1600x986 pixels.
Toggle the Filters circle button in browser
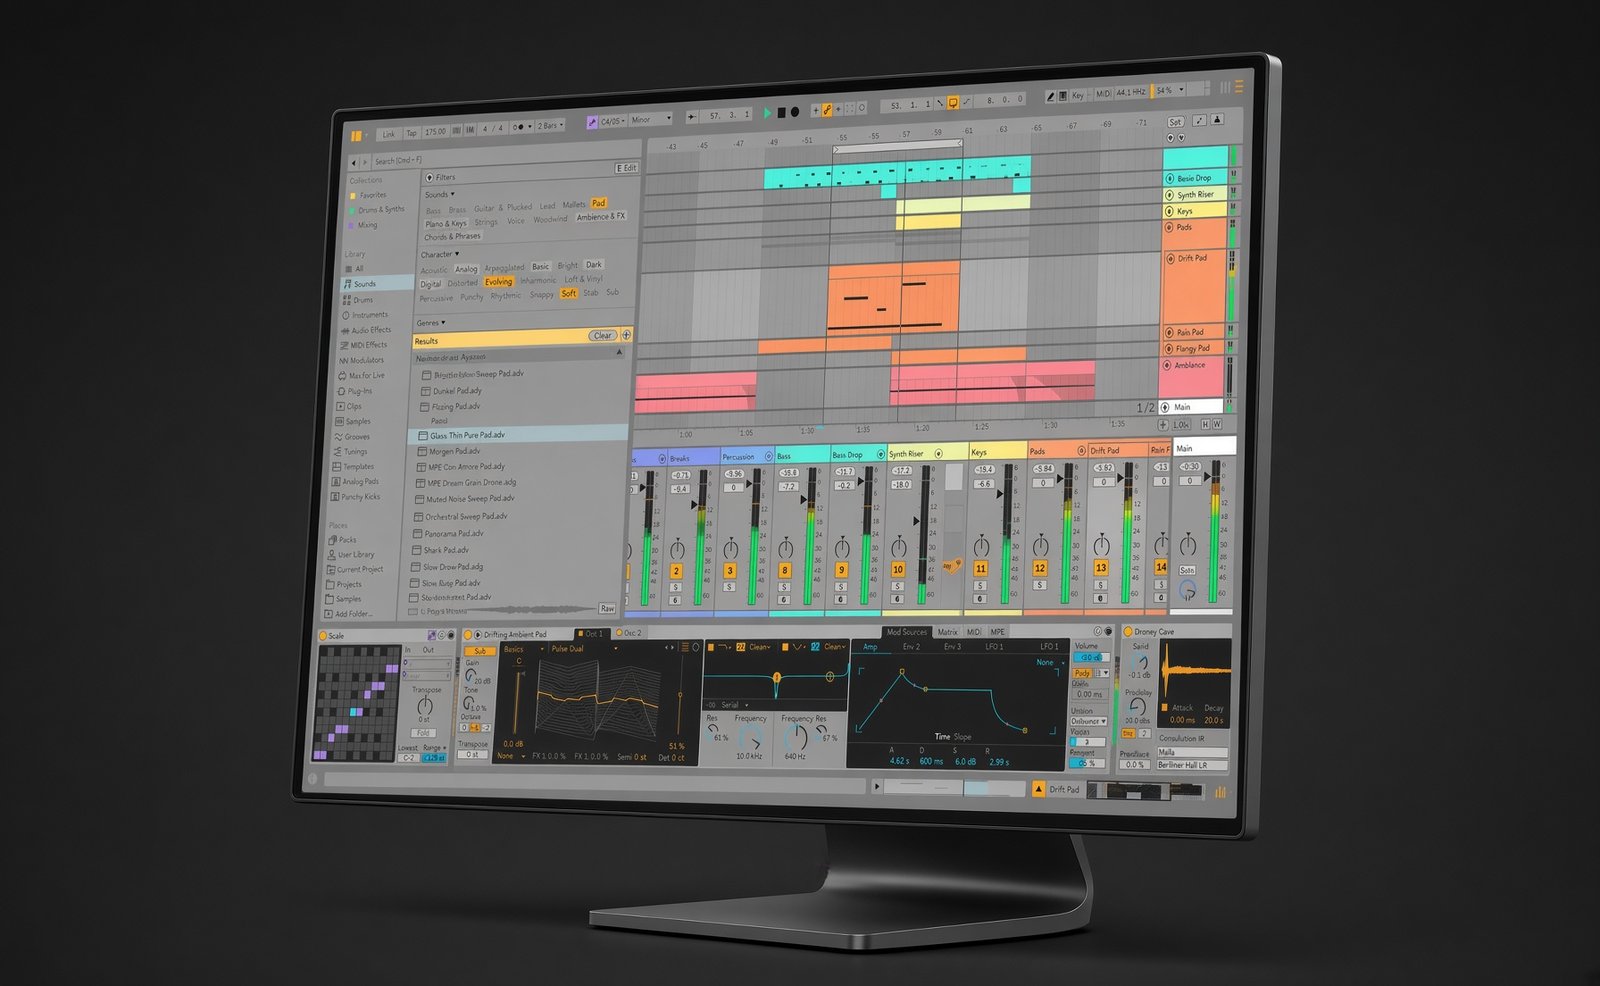tap(430, 177)
